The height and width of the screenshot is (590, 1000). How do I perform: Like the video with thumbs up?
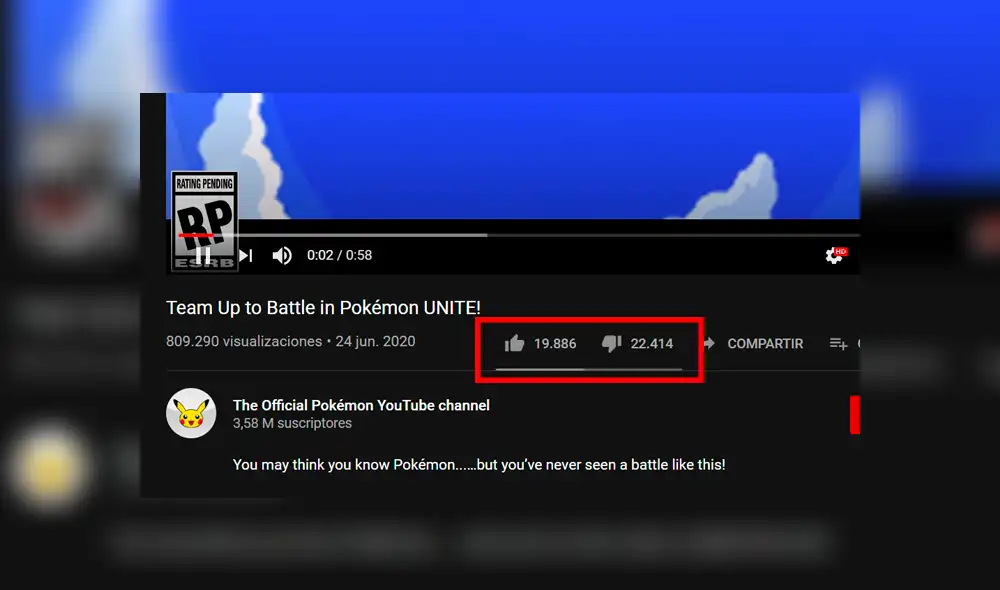pos(514,343)
